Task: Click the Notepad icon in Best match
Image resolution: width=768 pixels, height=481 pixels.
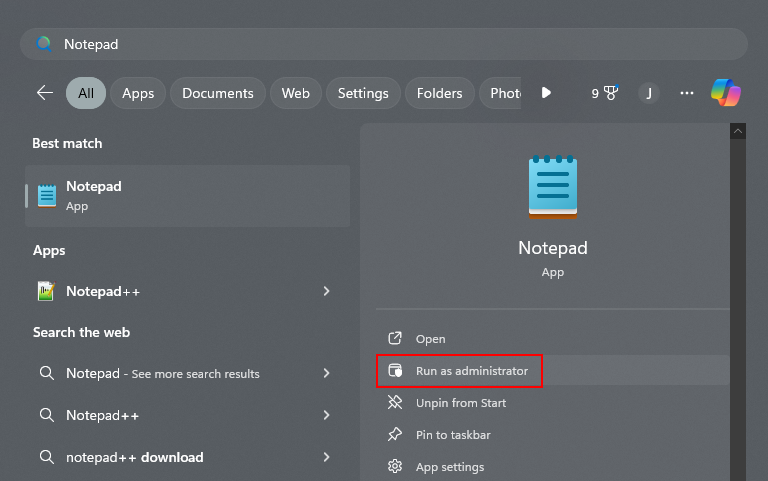Action: [47, 196]
